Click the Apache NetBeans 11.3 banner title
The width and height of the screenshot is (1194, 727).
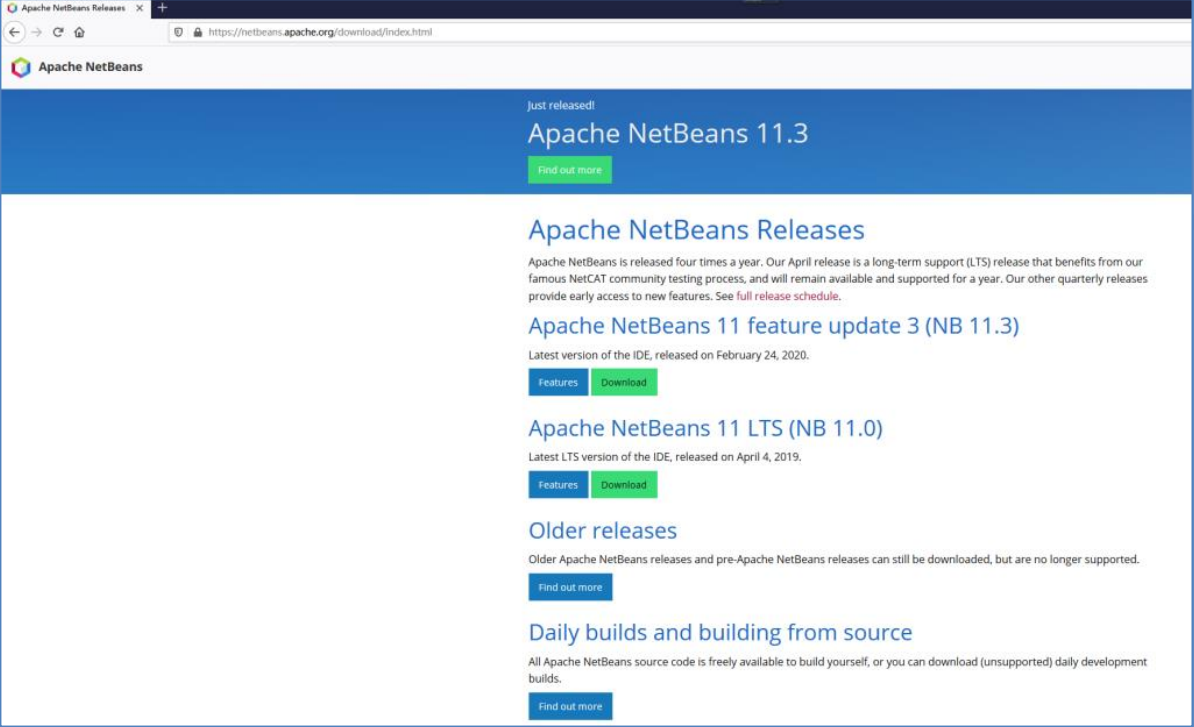click(x=668, y=133)
